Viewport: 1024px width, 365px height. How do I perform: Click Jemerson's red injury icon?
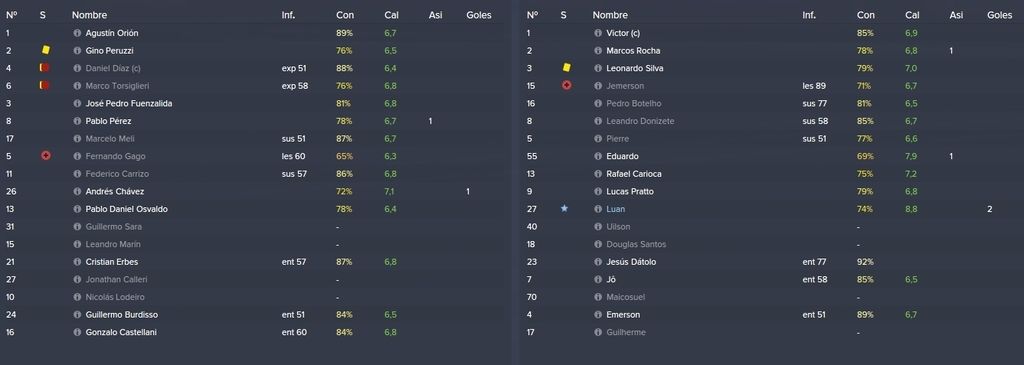pos(566,85)
